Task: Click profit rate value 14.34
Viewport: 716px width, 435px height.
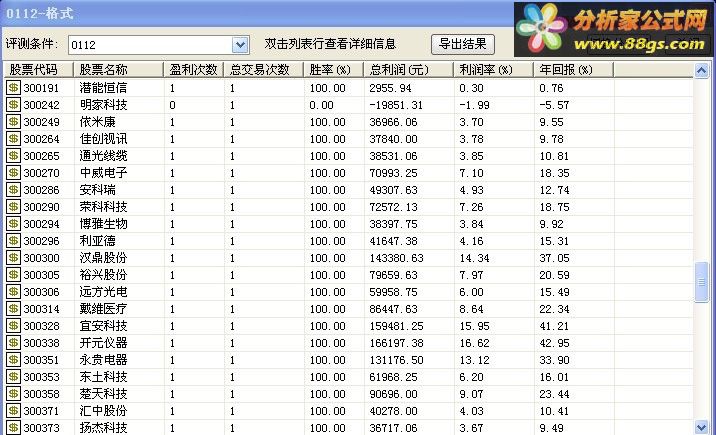Action: pyautogui.click(x=474, y=258)
